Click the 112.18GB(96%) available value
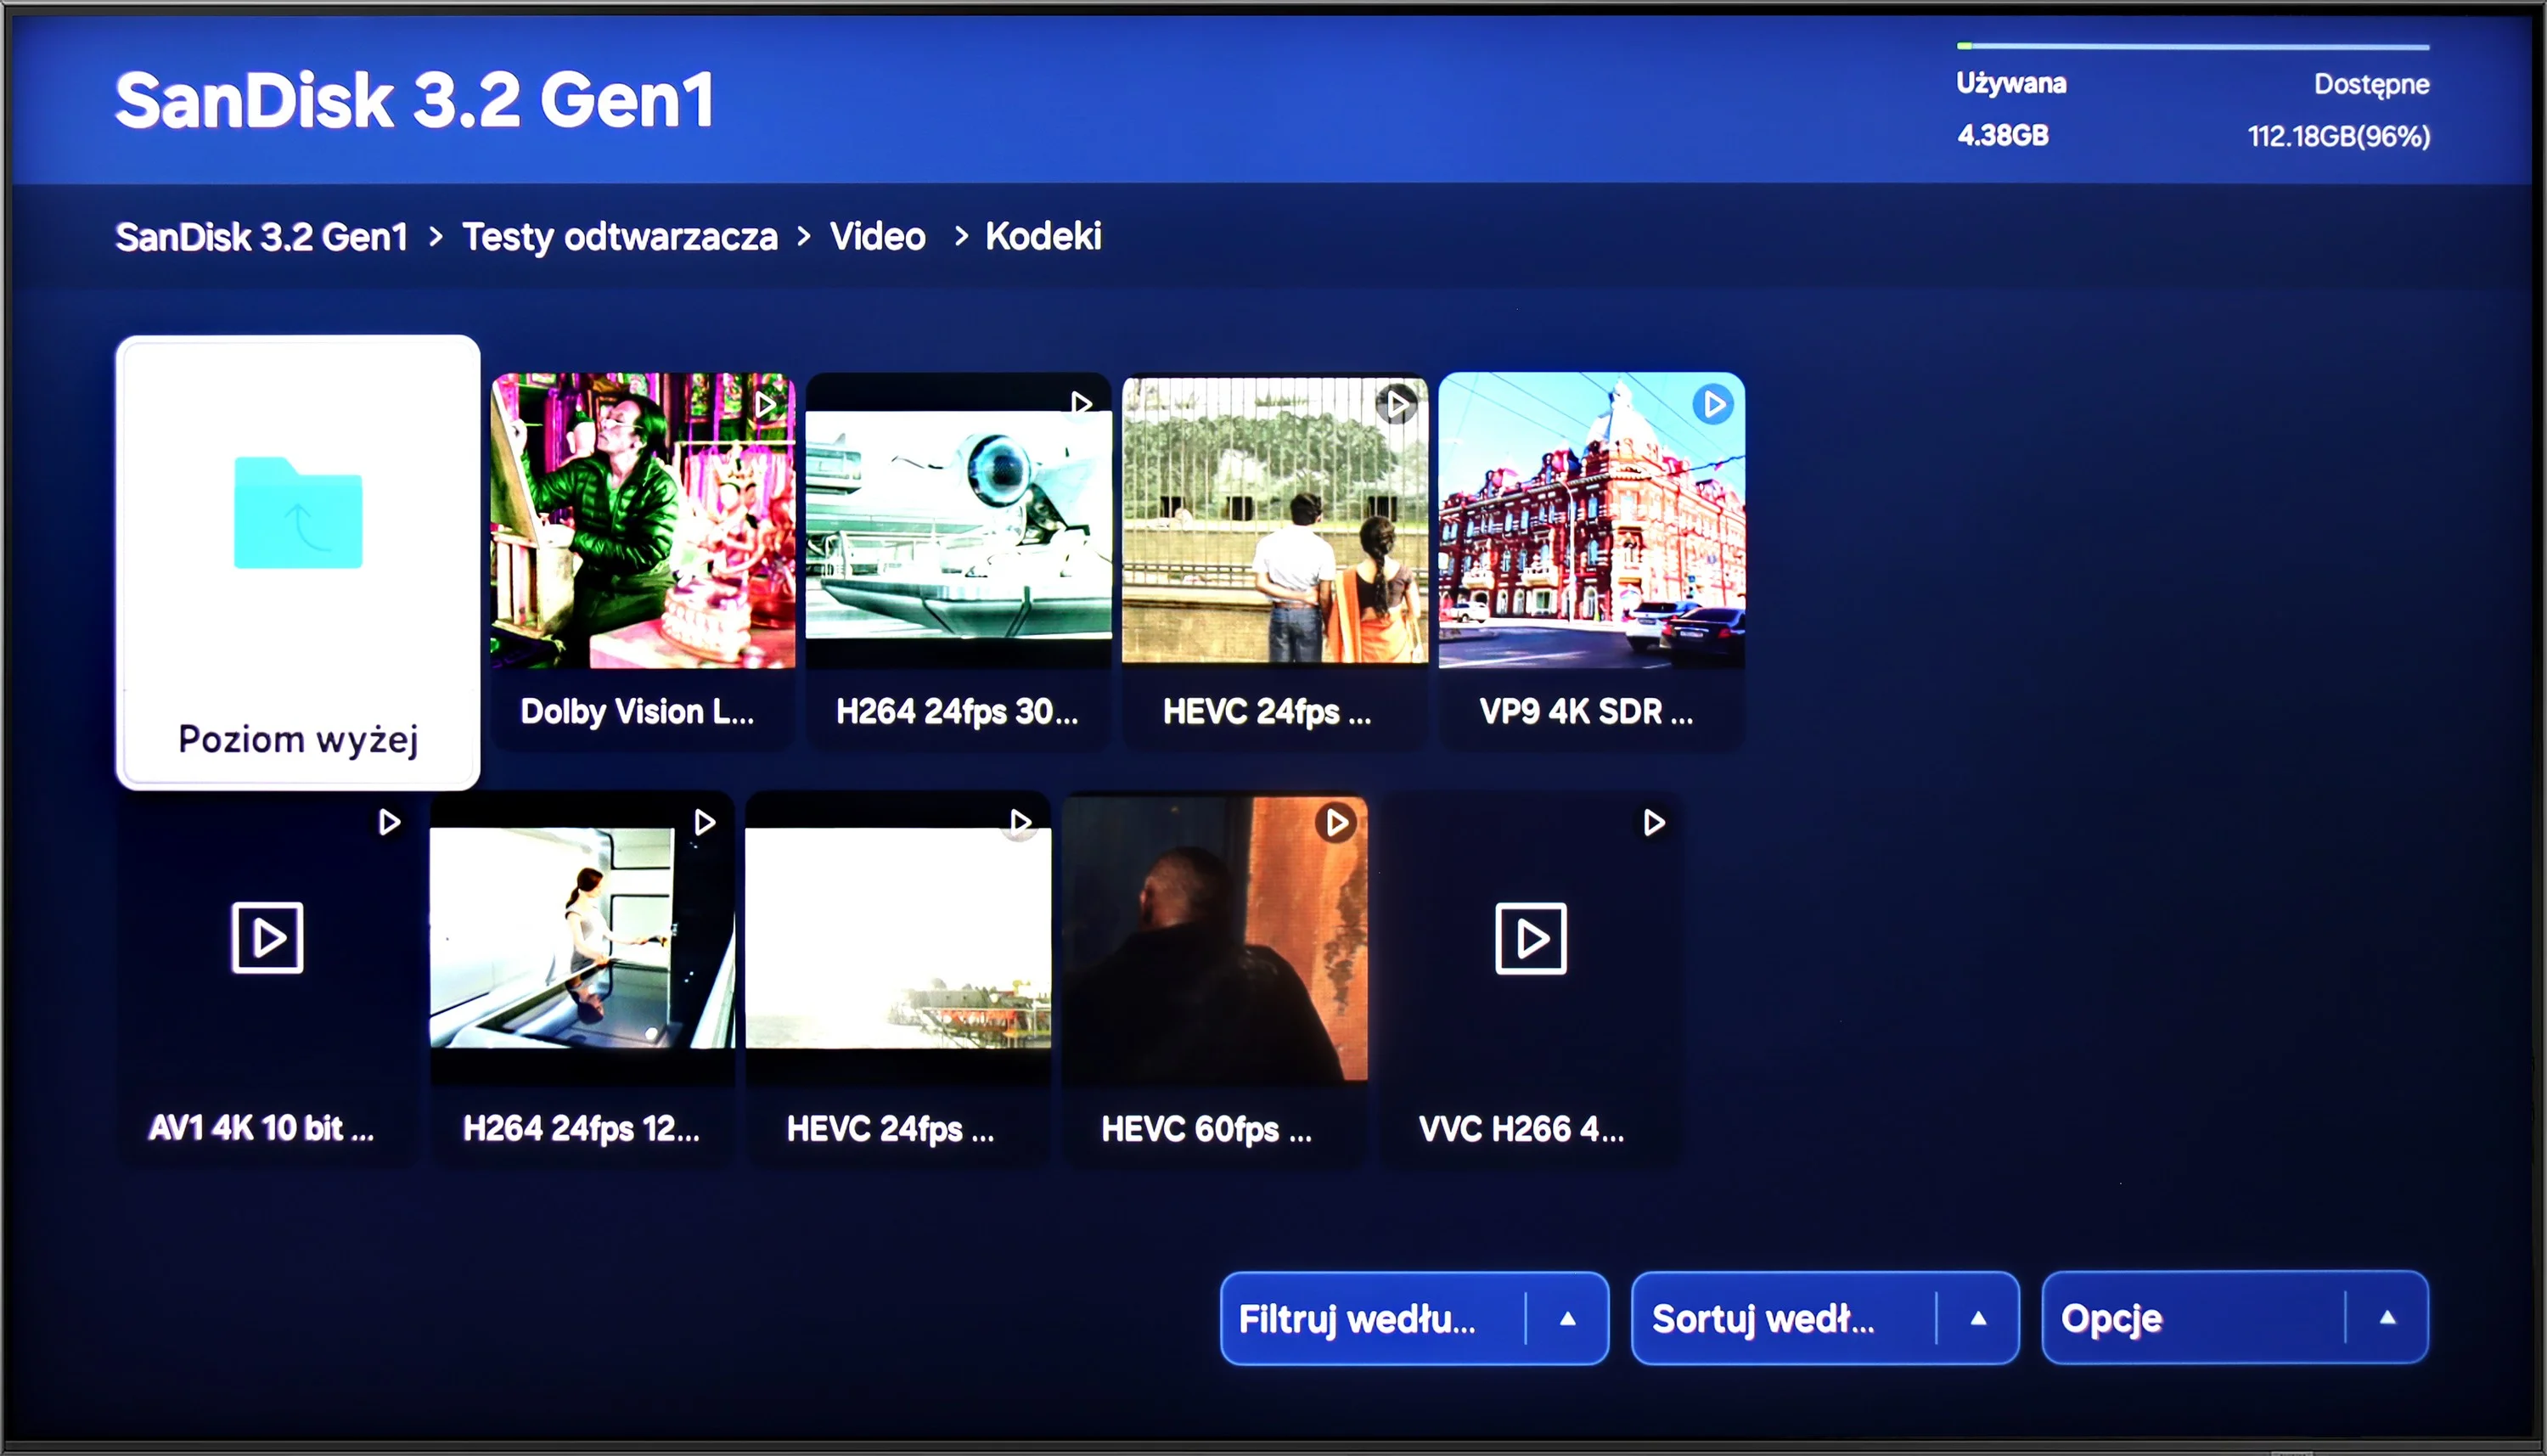2547x1456 pixels. coord(2339,136)
